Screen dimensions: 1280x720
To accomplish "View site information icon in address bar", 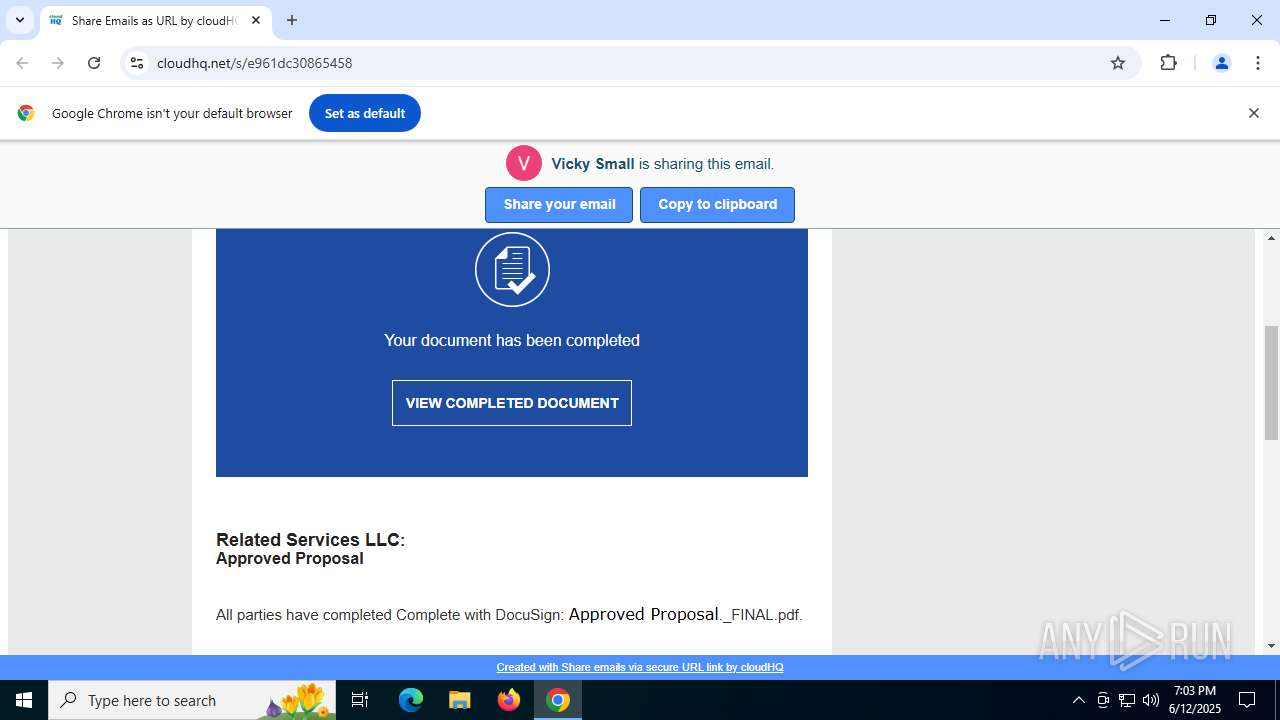I will point(138,63).
